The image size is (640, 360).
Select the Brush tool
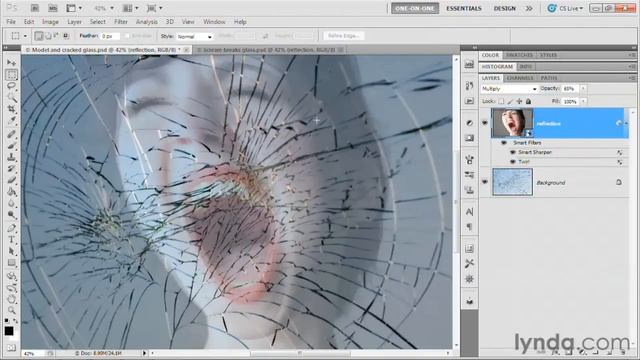click(x=11, y=146)
